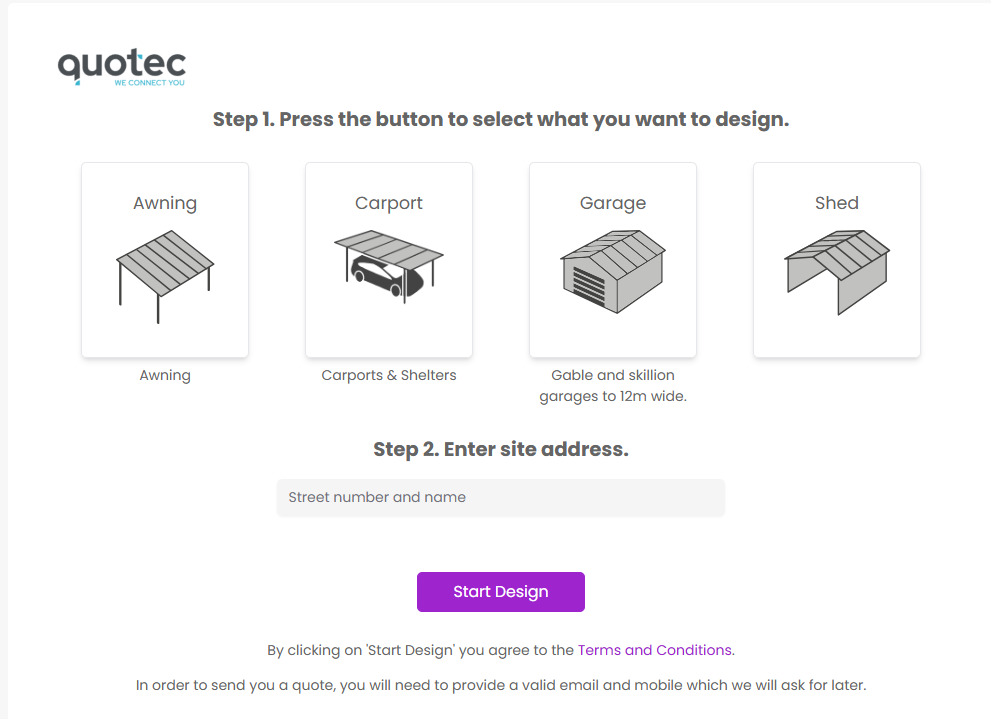
Task: Click the email and mobile notice text
Action: click(x=501, y=686)
